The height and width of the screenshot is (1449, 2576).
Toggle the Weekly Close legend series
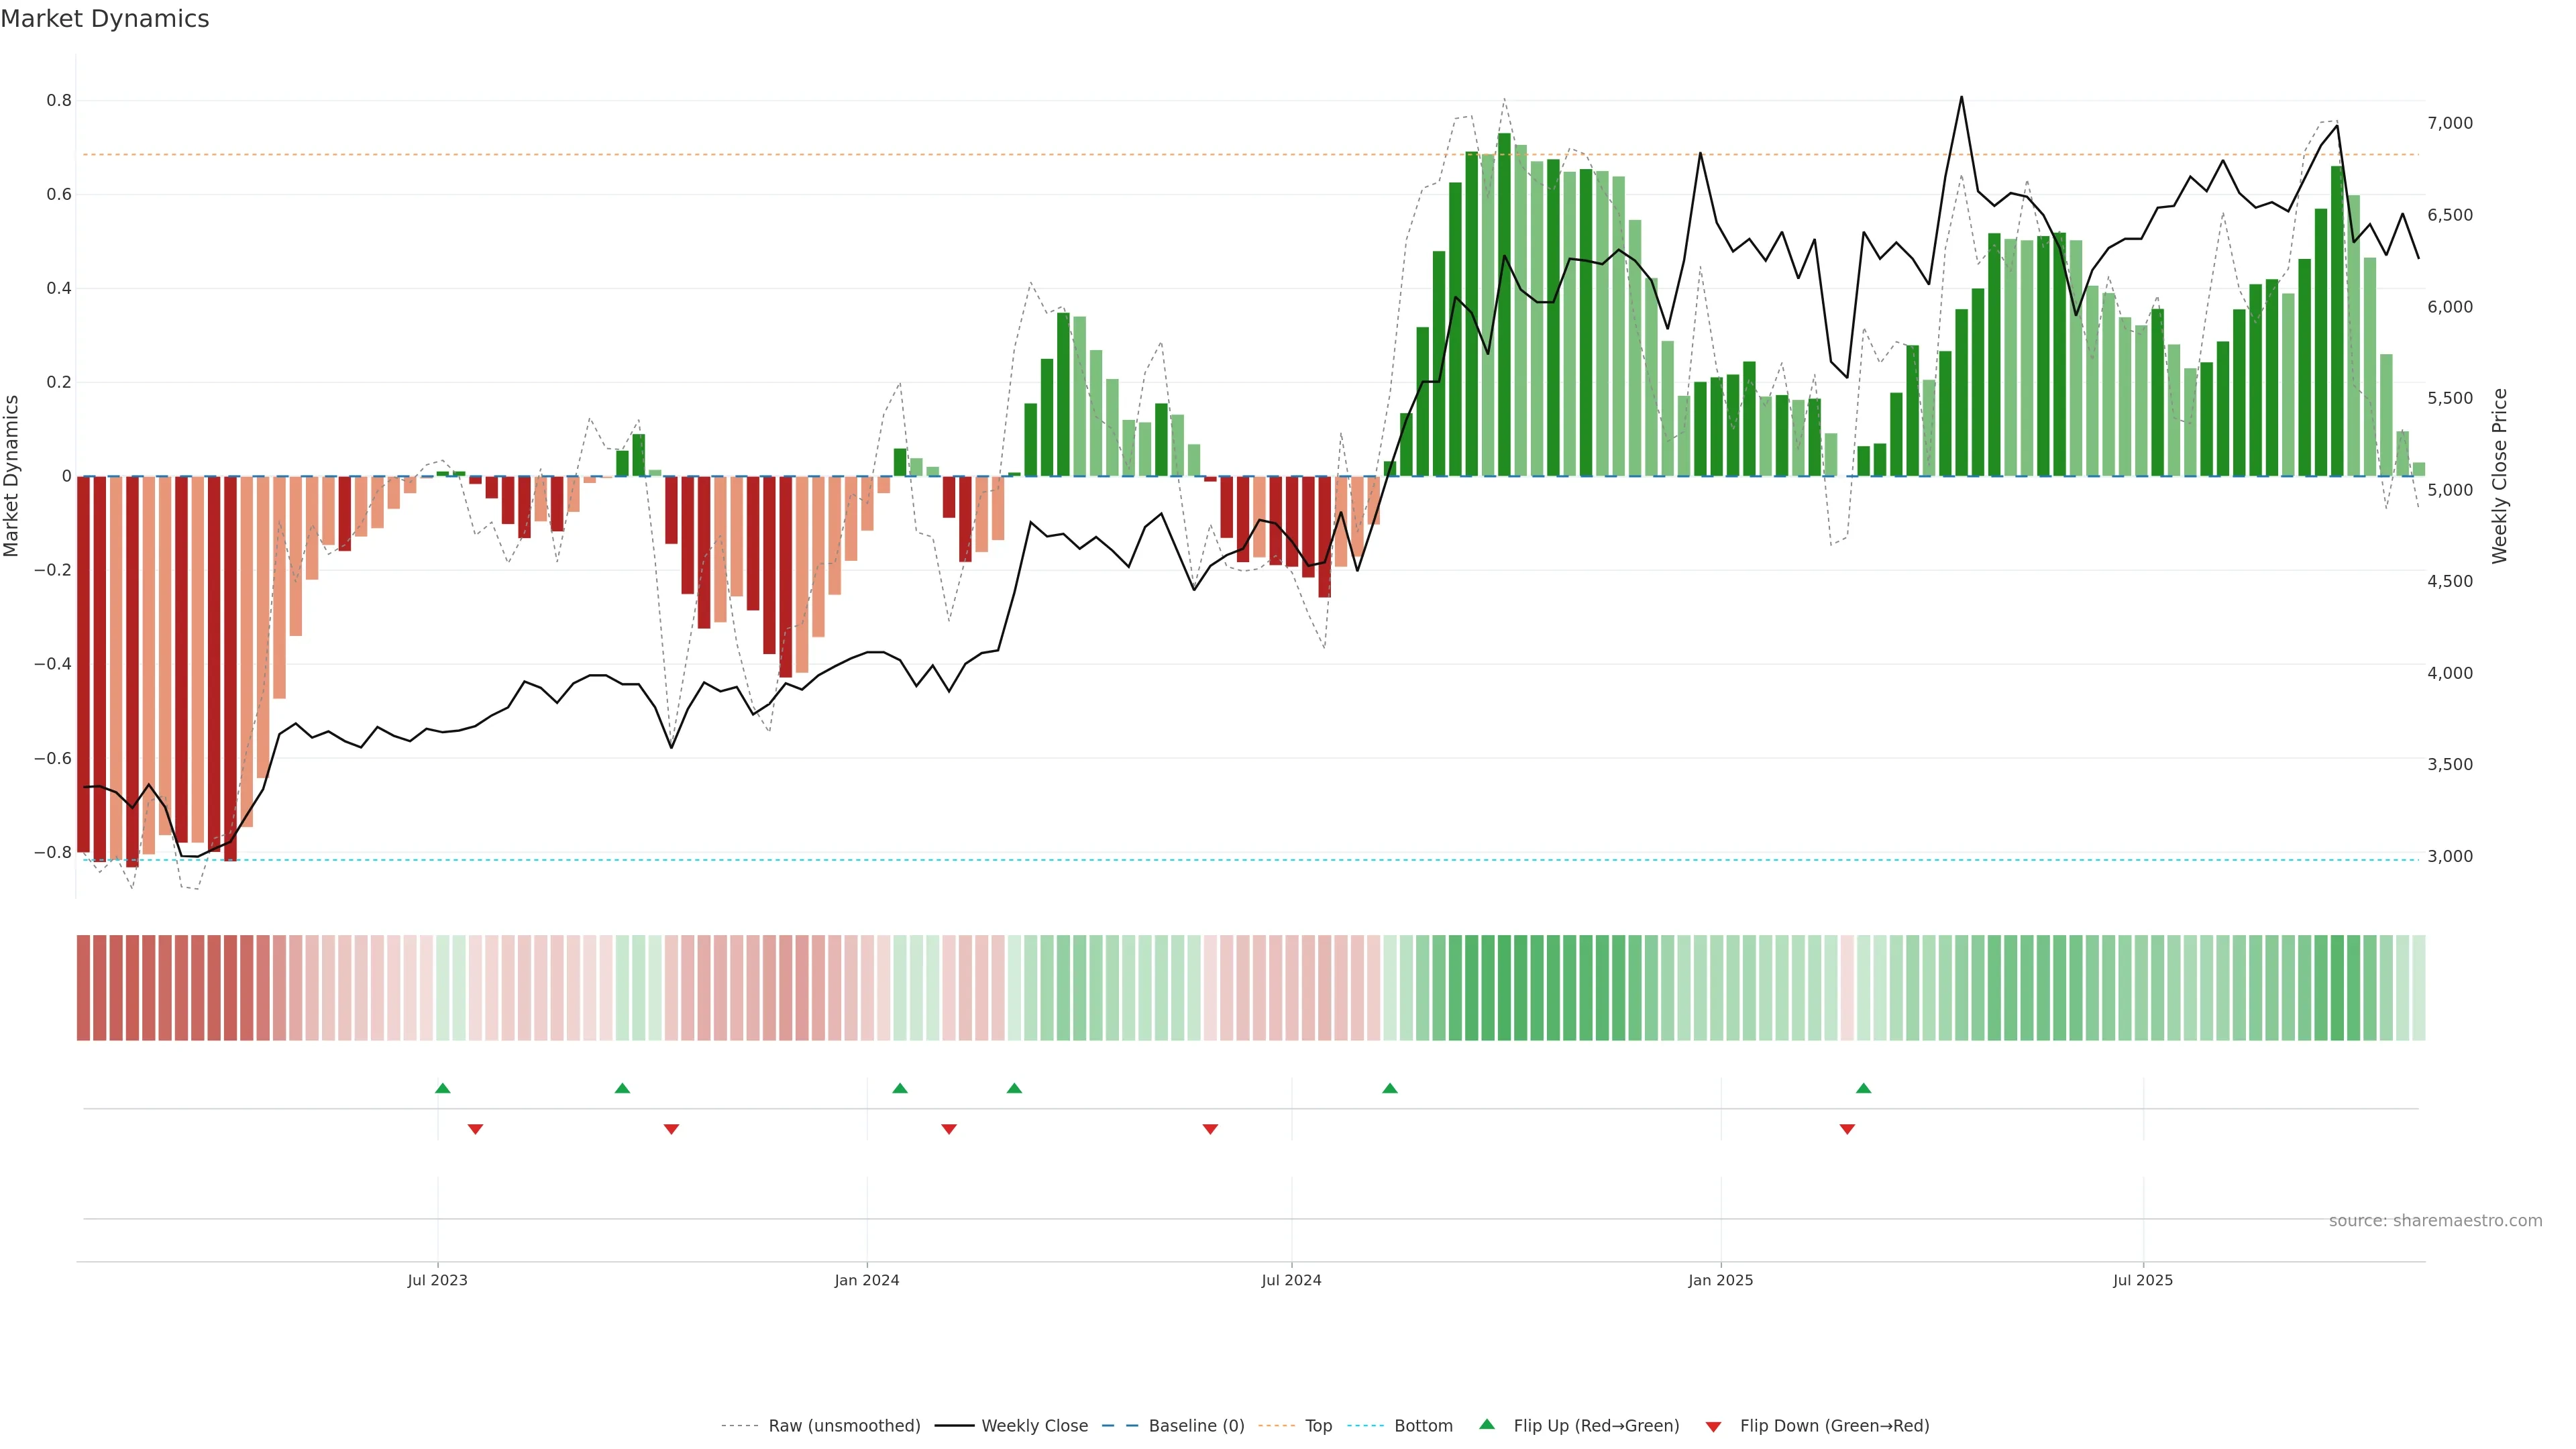1034,1425
